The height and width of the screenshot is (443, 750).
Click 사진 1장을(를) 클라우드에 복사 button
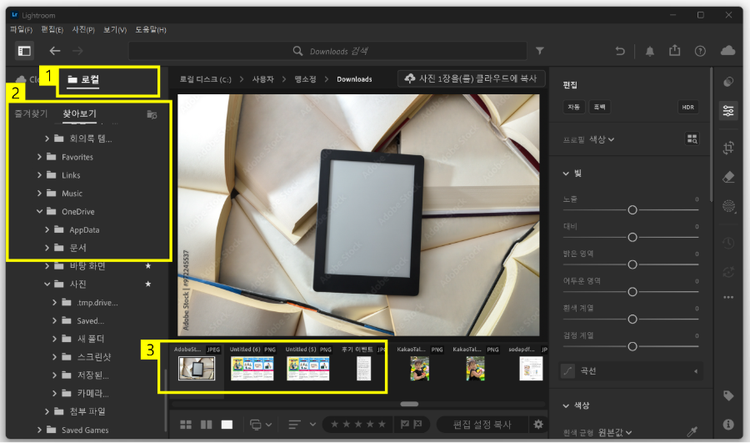point(471,78)
